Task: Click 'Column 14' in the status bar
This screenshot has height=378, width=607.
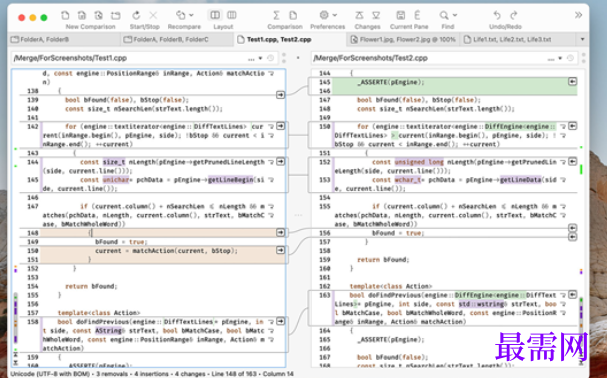Action: click(x=278, y=374)
